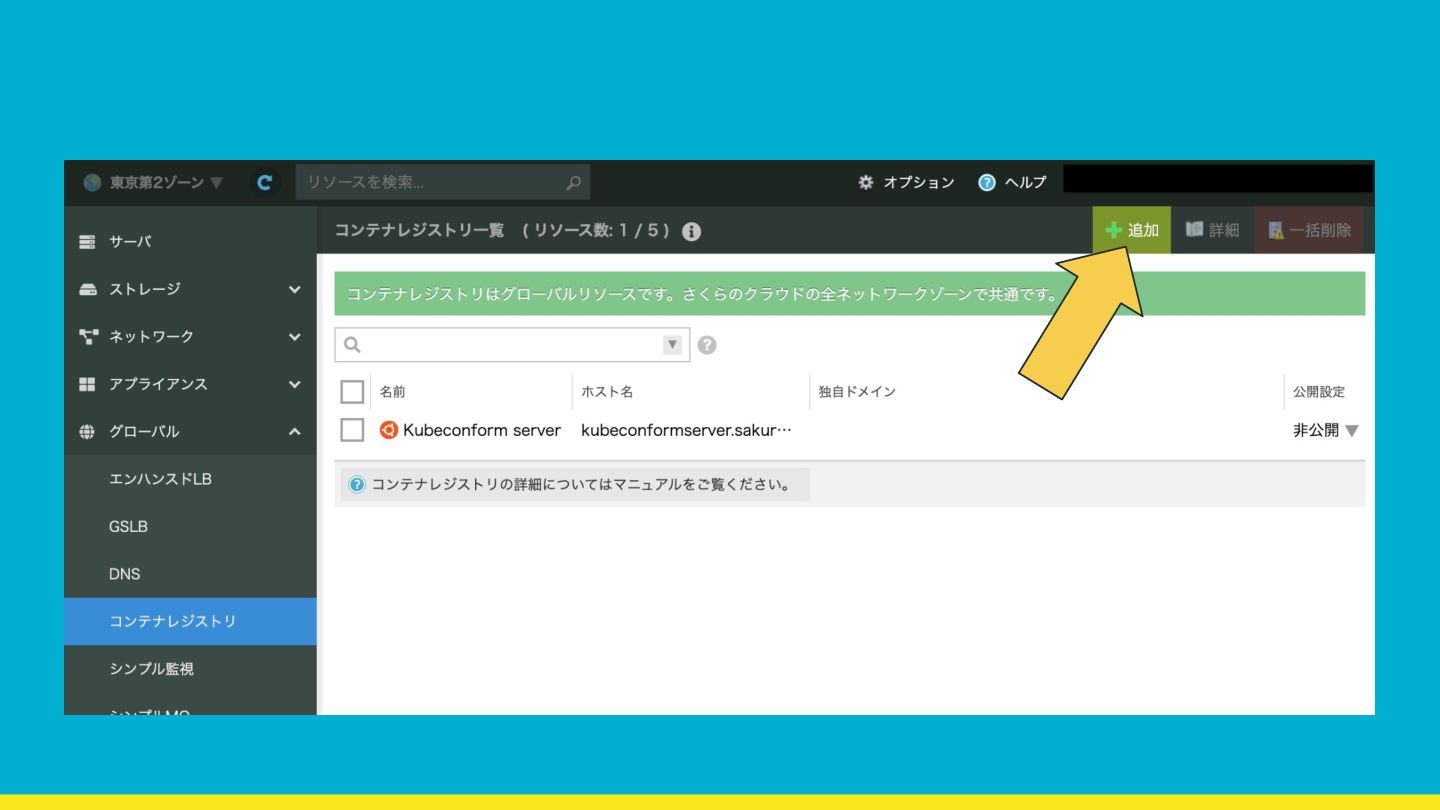
Task: Click the gear icon for オプション
Action: coord(866,183)
